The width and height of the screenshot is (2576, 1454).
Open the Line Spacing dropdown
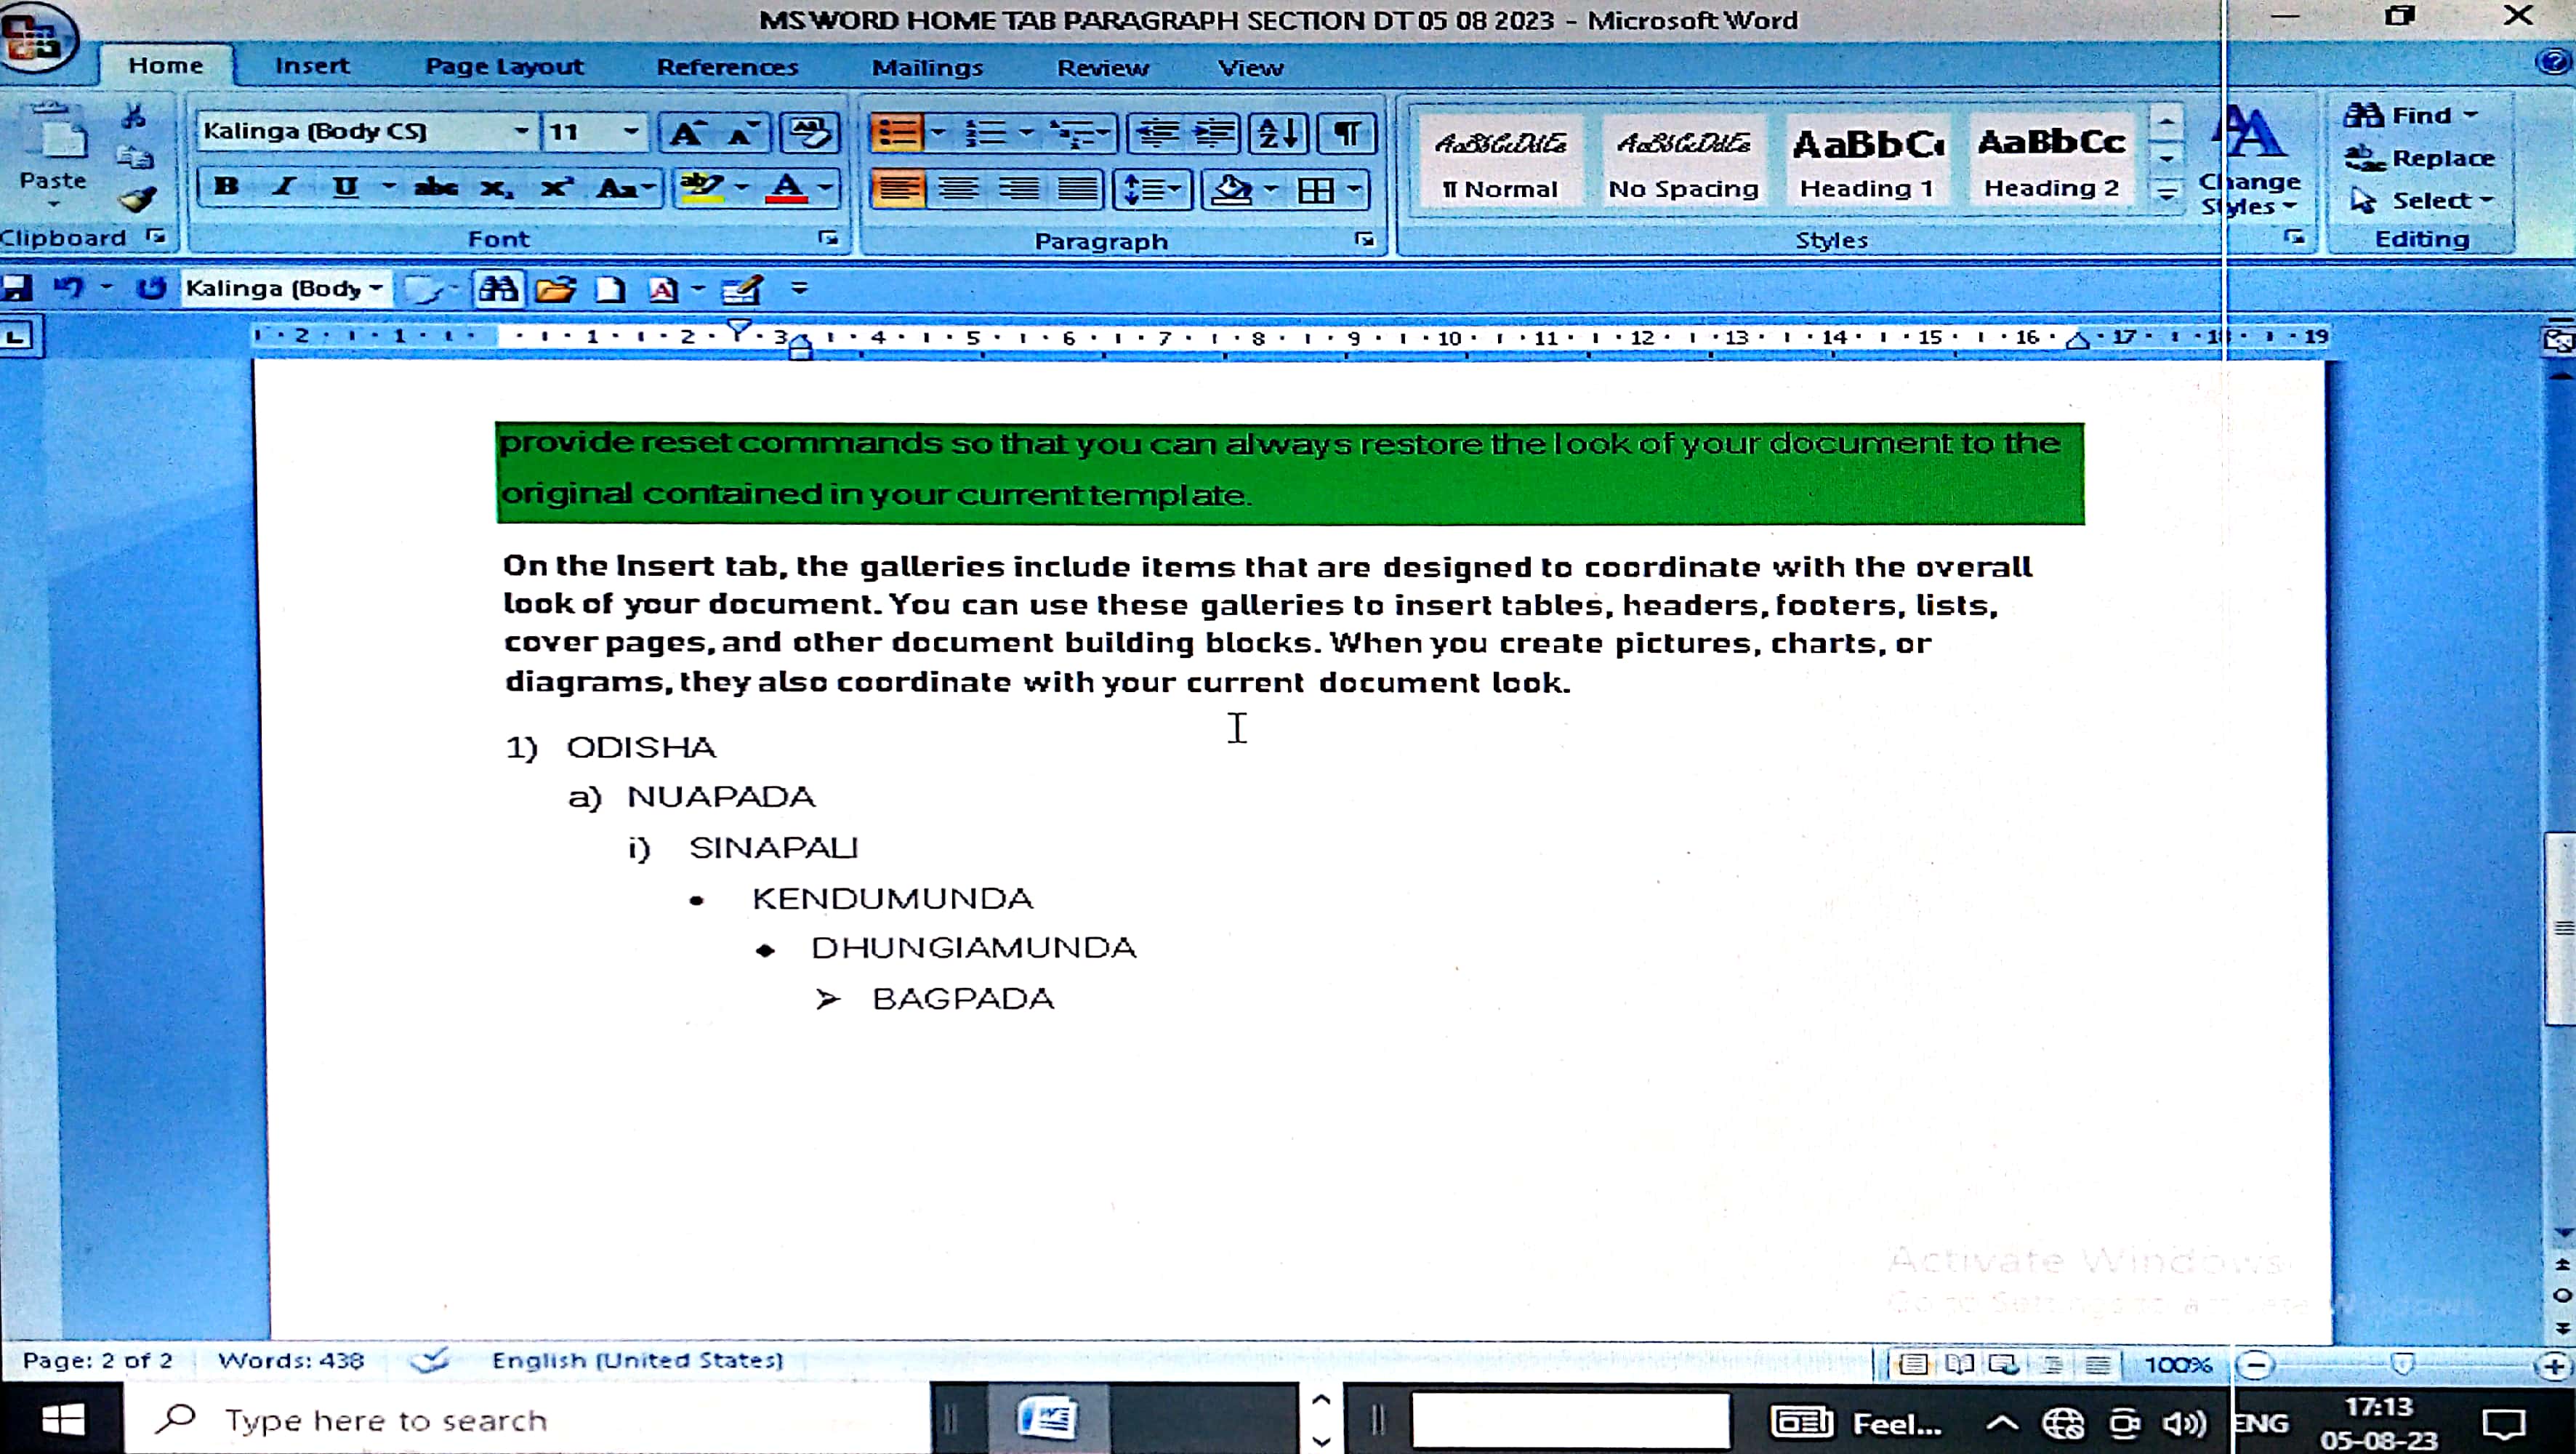tap(1151, 189)
